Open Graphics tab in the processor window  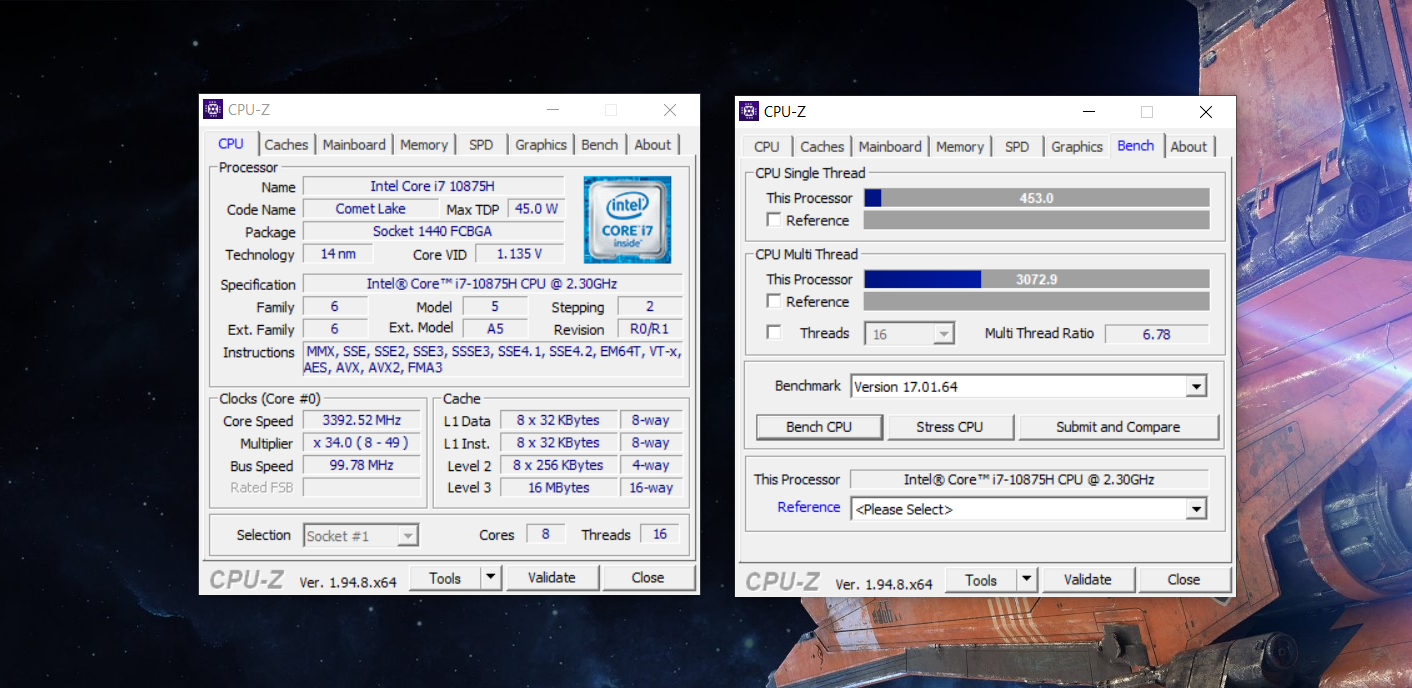click(541, 145)
